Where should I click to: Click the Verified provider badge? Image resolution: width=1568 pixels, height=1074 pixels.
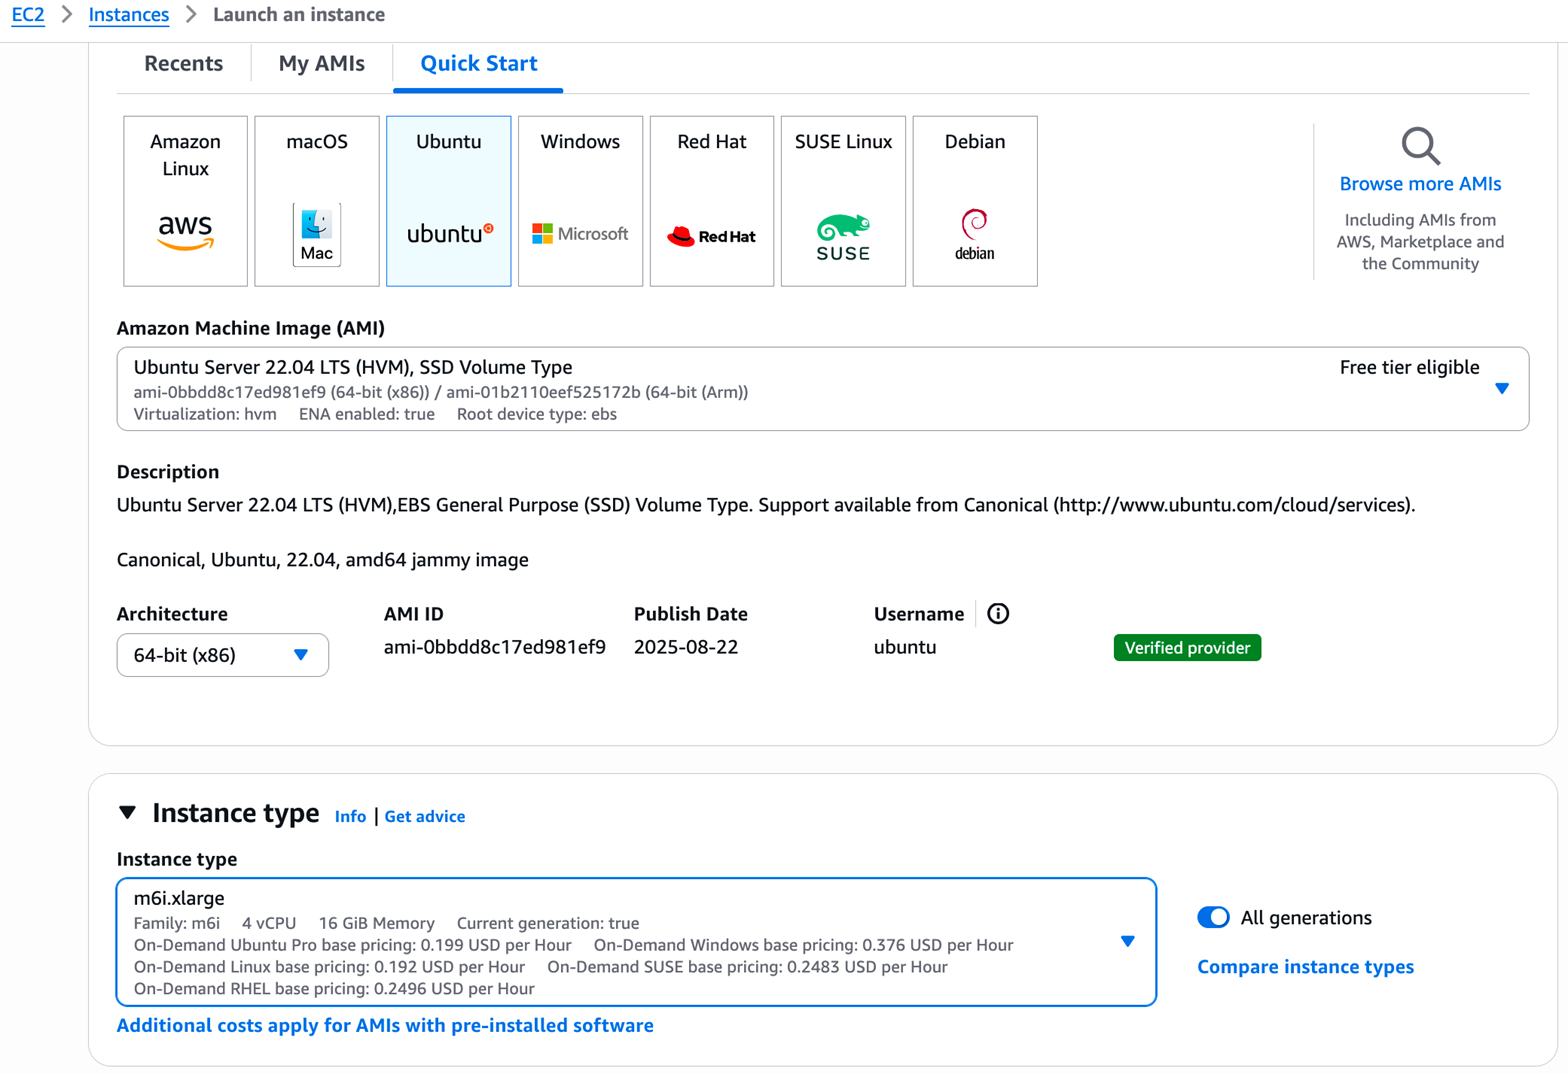[1187, 648]
